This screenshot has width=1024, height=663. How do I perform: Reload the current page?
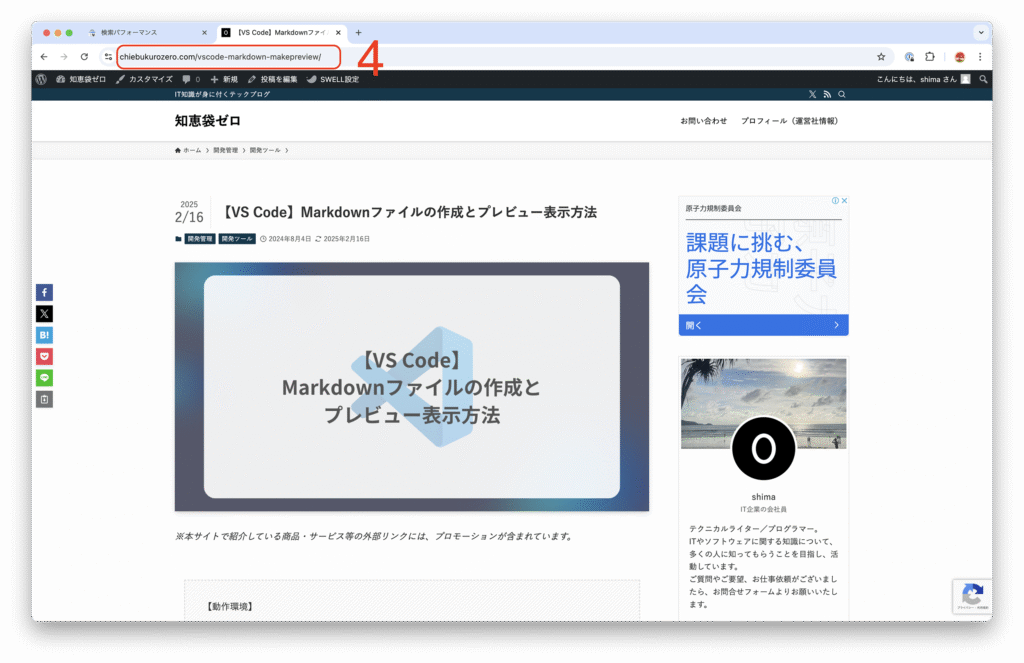(84, 57)
